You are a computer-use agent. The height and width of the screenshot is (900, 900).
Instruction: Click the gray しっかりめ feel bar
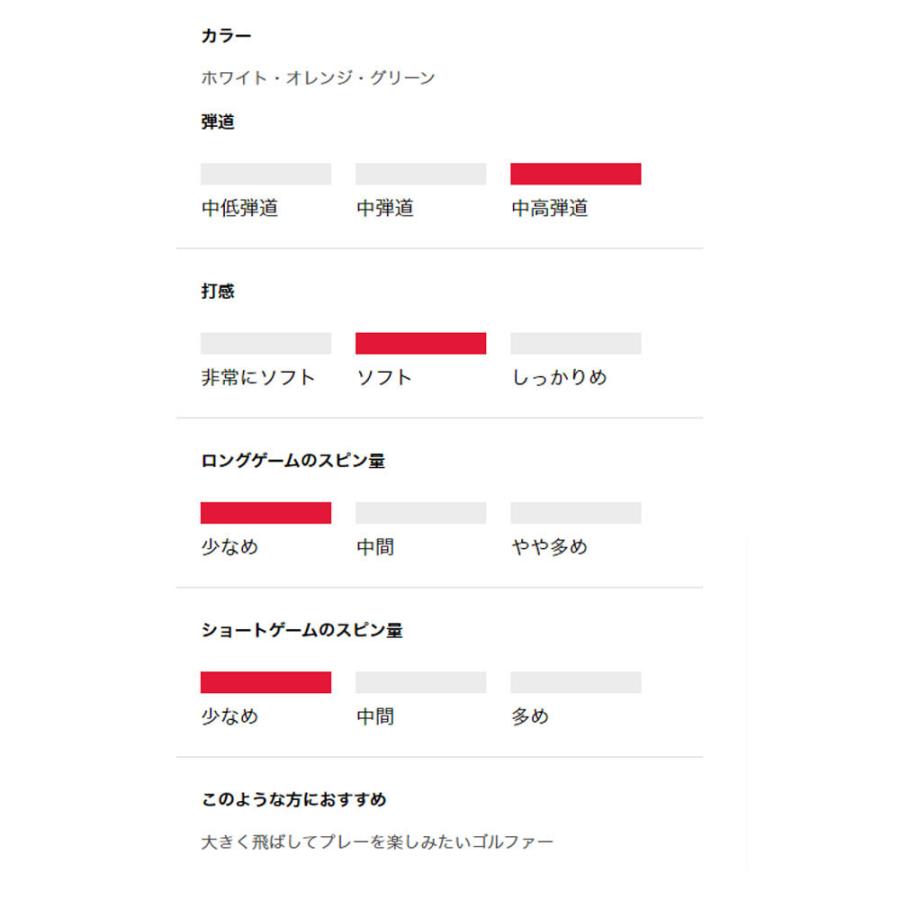pos(575,343)
